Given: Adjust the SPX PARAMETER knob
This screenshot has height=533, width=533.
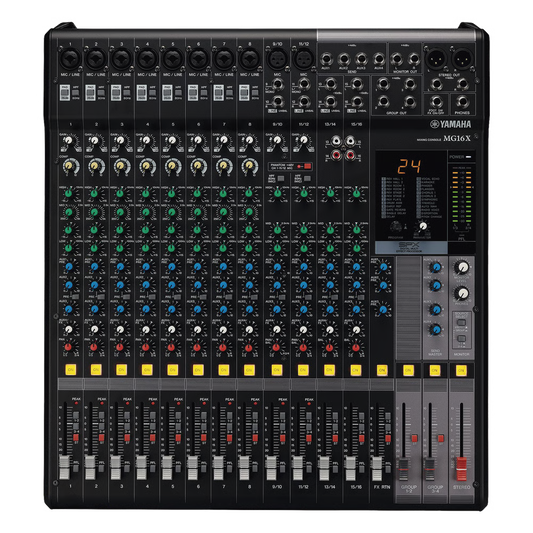Looking at the screenshot, I should [423, 226].
